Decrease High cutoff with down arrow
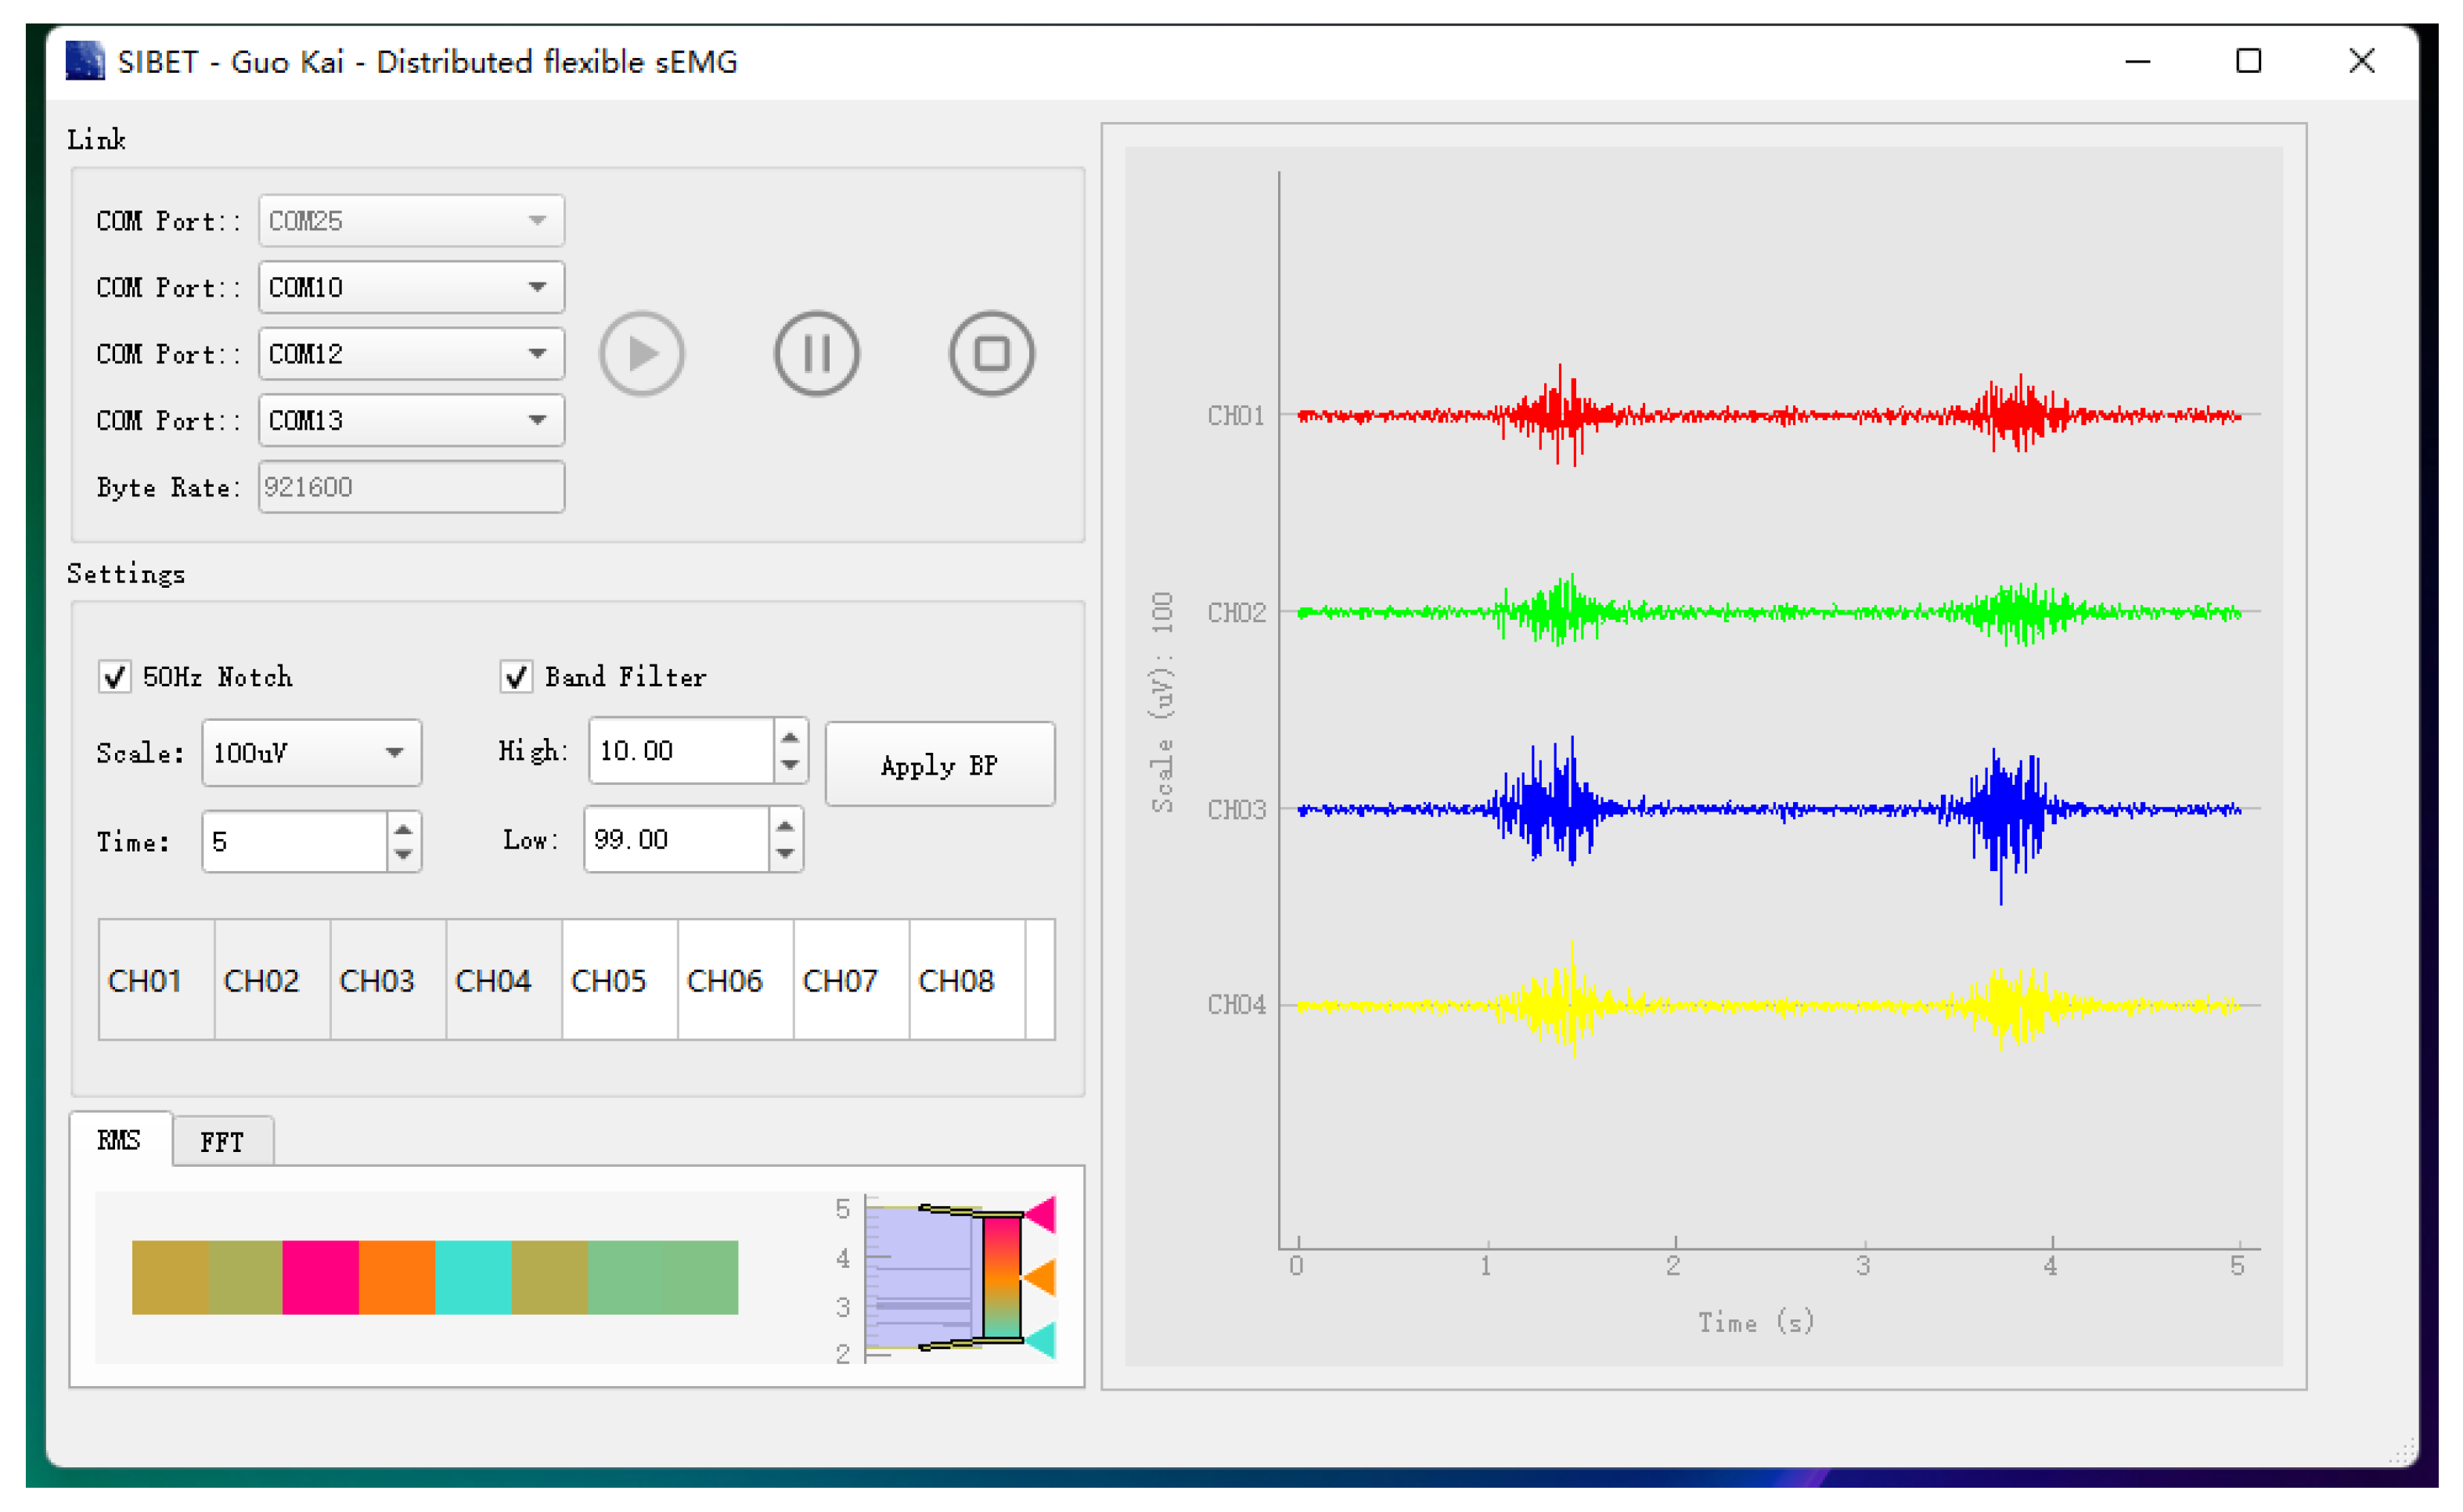 pyautogui.click(x=789, y=764)
